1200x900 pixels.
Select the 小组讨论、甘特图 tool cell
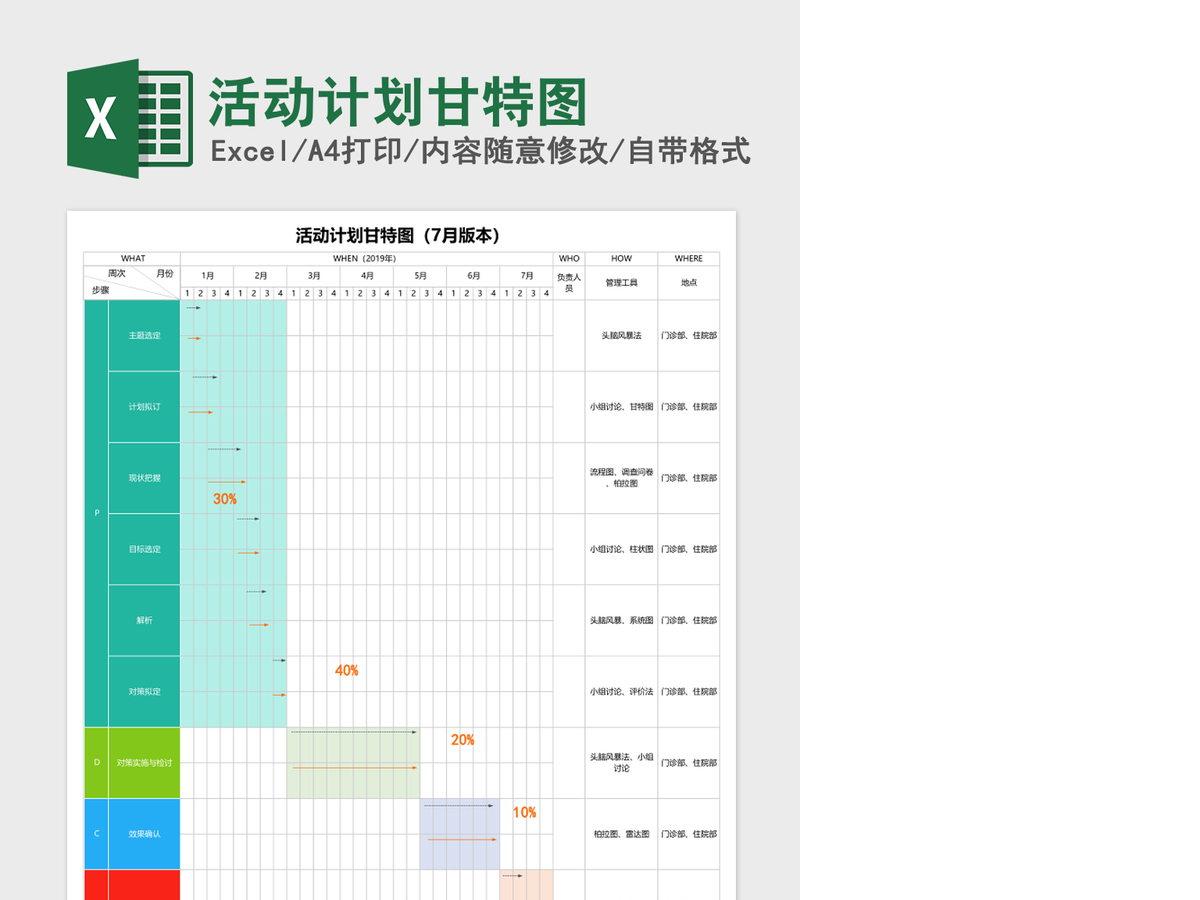click(622, 407)
